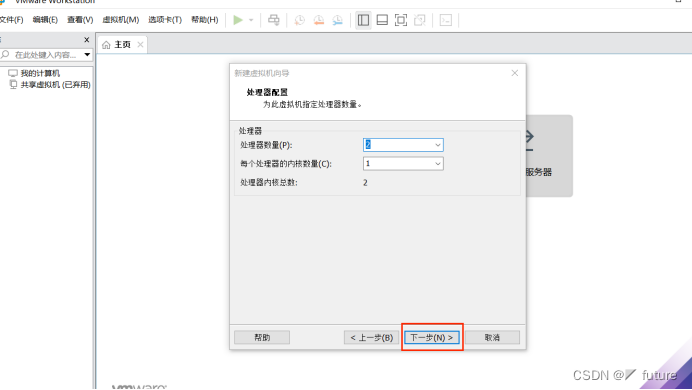Open the 虚拟机(M) menu
The height and width of the screenshot is (390, 692).
click(120, 20)
